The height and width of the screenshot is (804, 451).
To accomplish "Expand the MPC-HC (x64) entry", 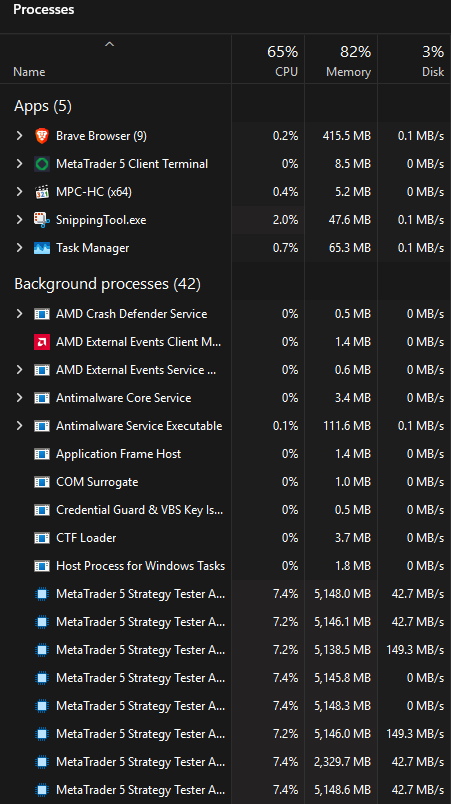I will (x=19, y=192).
